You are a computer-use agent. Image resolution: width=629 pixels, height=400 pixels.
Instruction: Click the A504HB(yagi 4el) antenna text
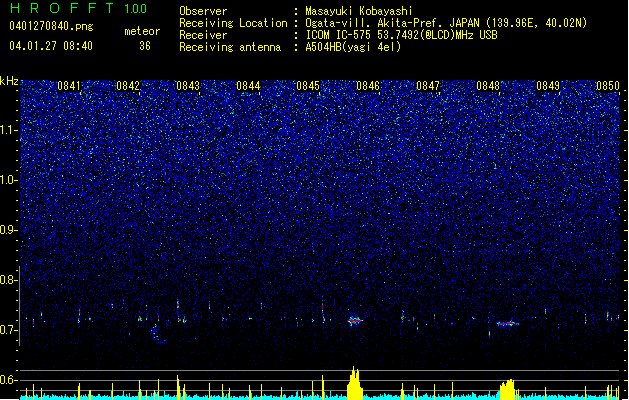click(x=353, y=47)
